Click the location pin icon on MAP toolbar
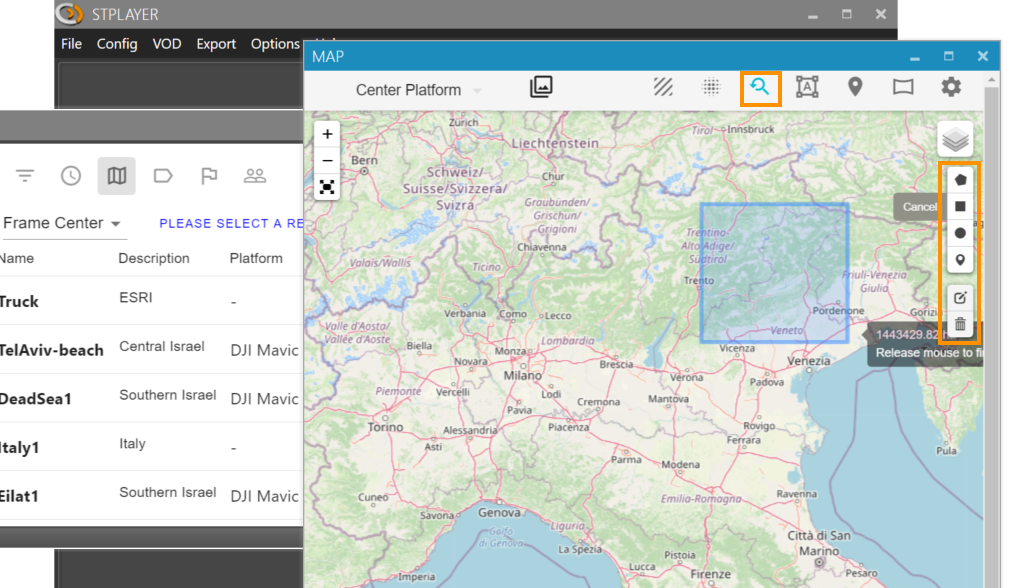The width and height of the screenshot is (1020, 588). [x=855, y=87]
